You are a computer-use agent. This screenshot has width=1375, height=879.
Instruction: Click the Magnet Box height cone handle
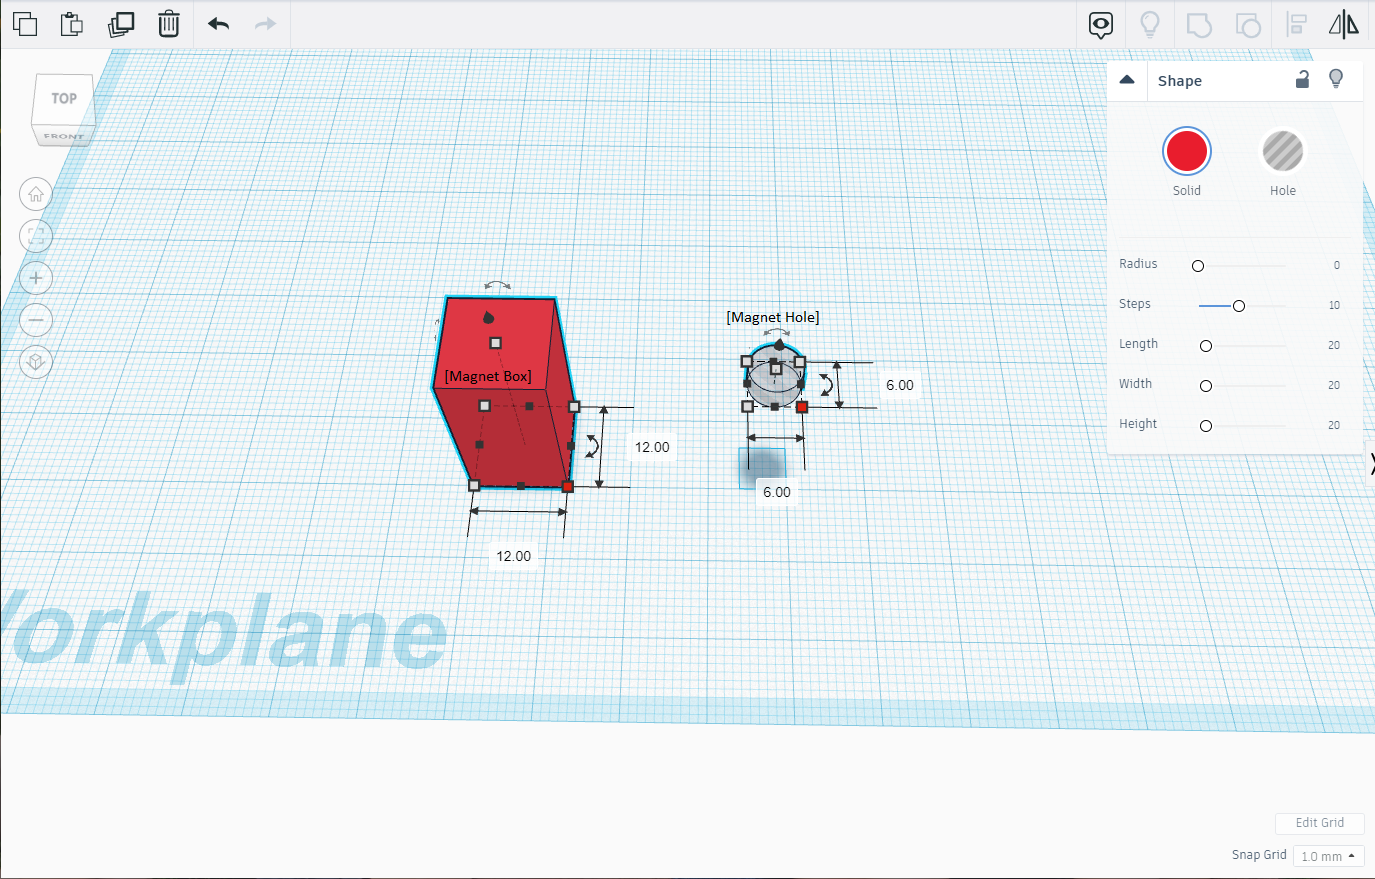coord(488,318)
